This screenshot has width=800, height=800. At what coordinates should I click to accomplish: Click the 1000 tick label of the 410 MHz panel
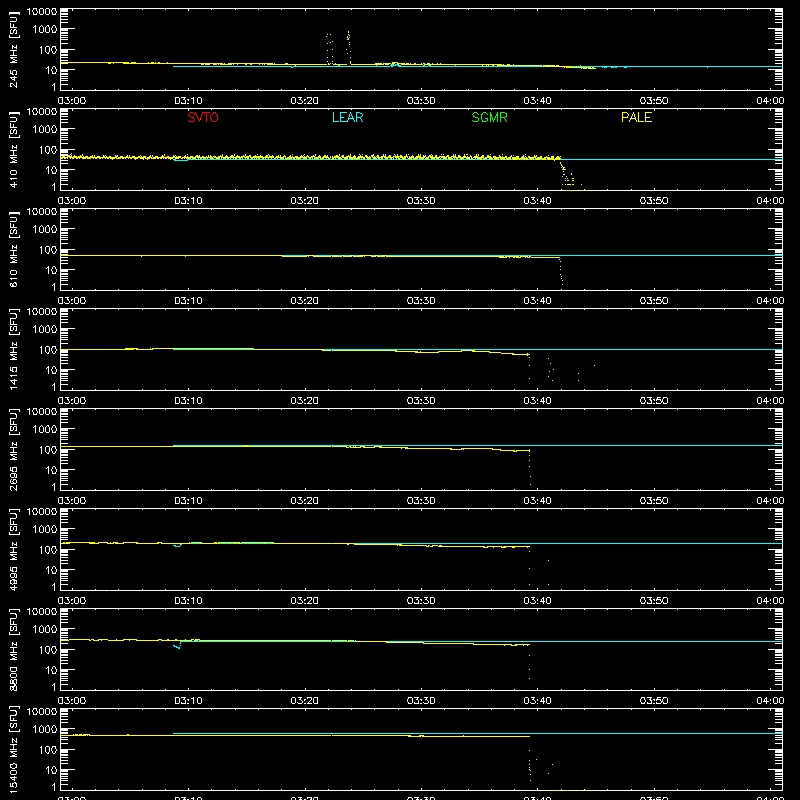(45, 130)
